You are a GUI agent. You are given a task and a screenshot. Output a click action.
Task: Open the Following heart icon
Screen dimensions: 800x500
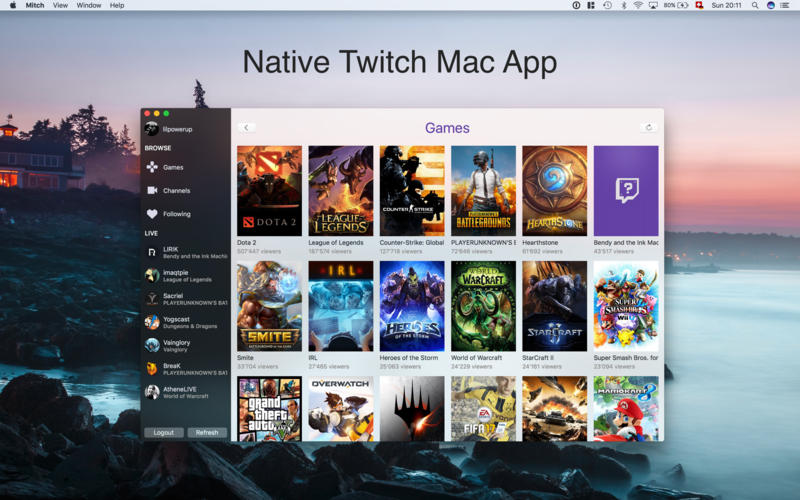[x=152, y=214]
